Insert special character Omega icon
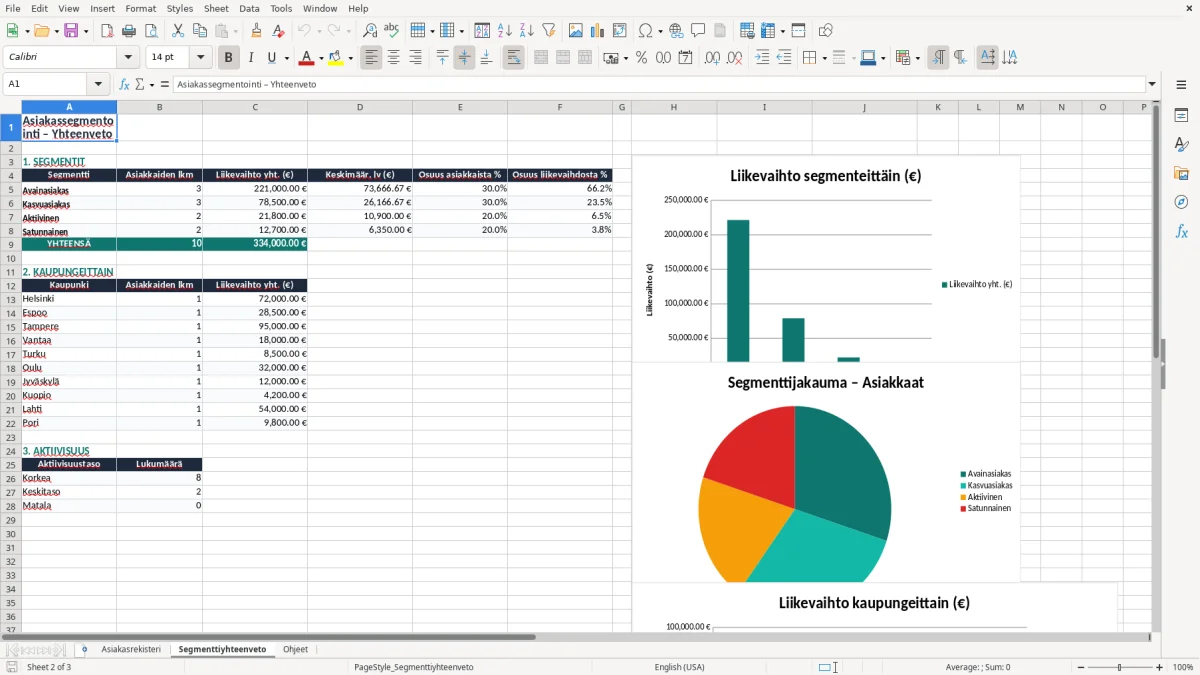Viewport: 1200px width, 675px height. click(x=645, y=31)
